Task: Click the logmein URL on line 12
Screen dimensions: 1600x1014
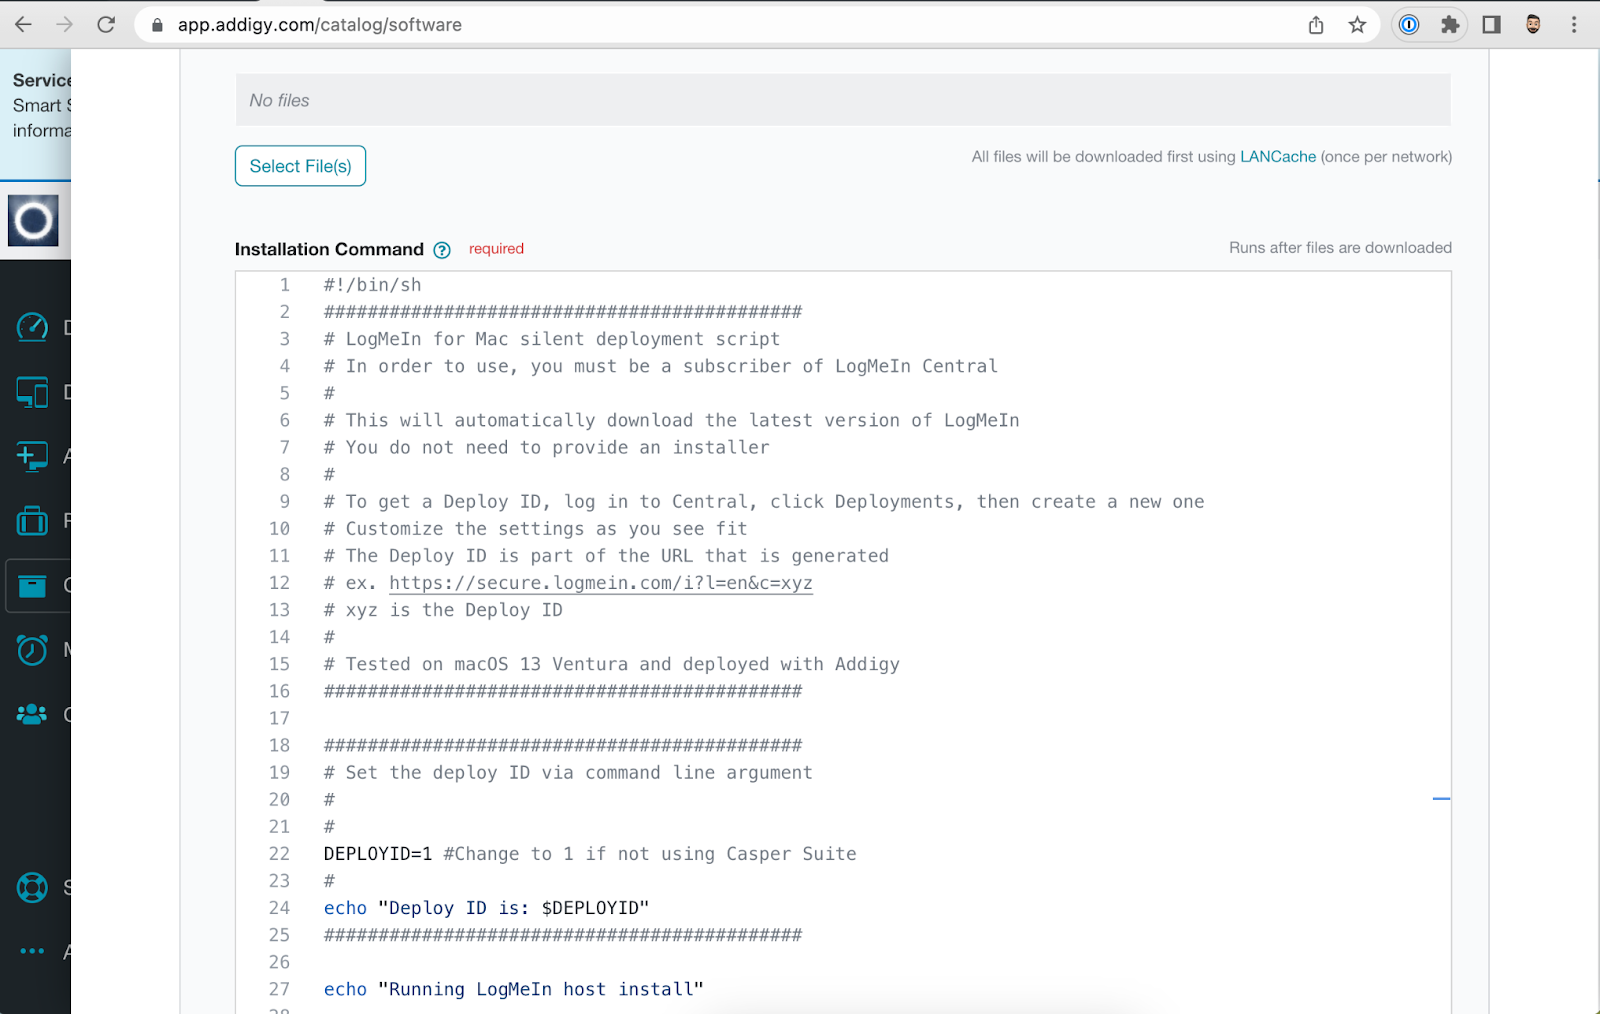Action: coord(600,583)
